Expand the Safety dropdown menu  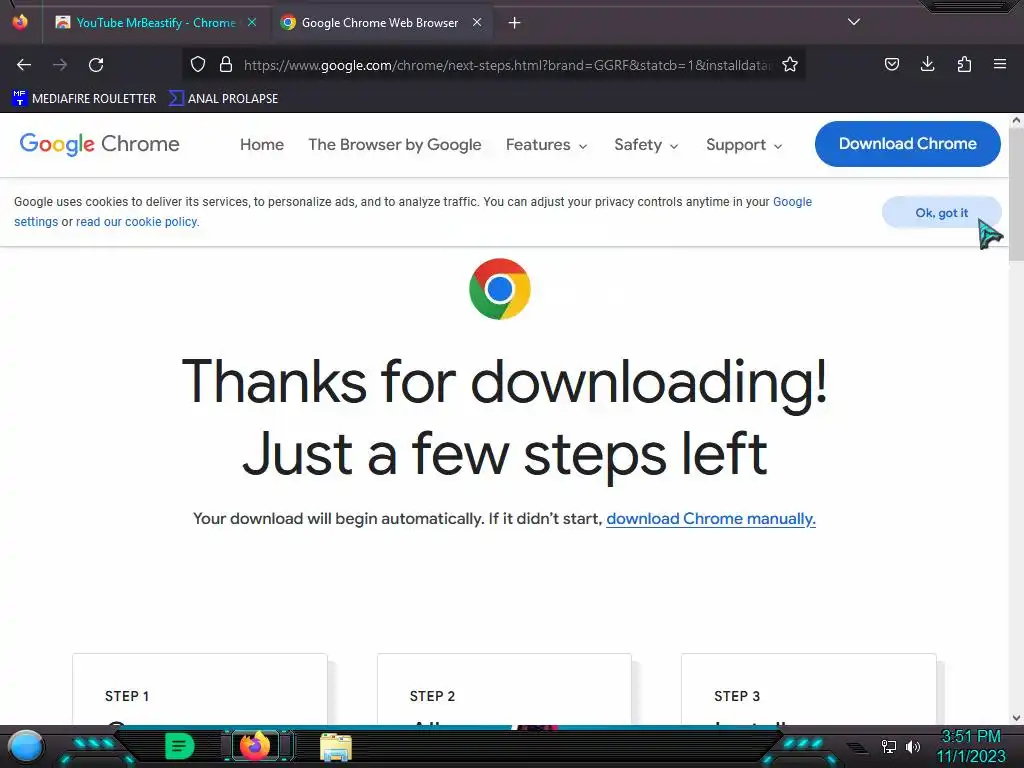click(x=646, y=144)
